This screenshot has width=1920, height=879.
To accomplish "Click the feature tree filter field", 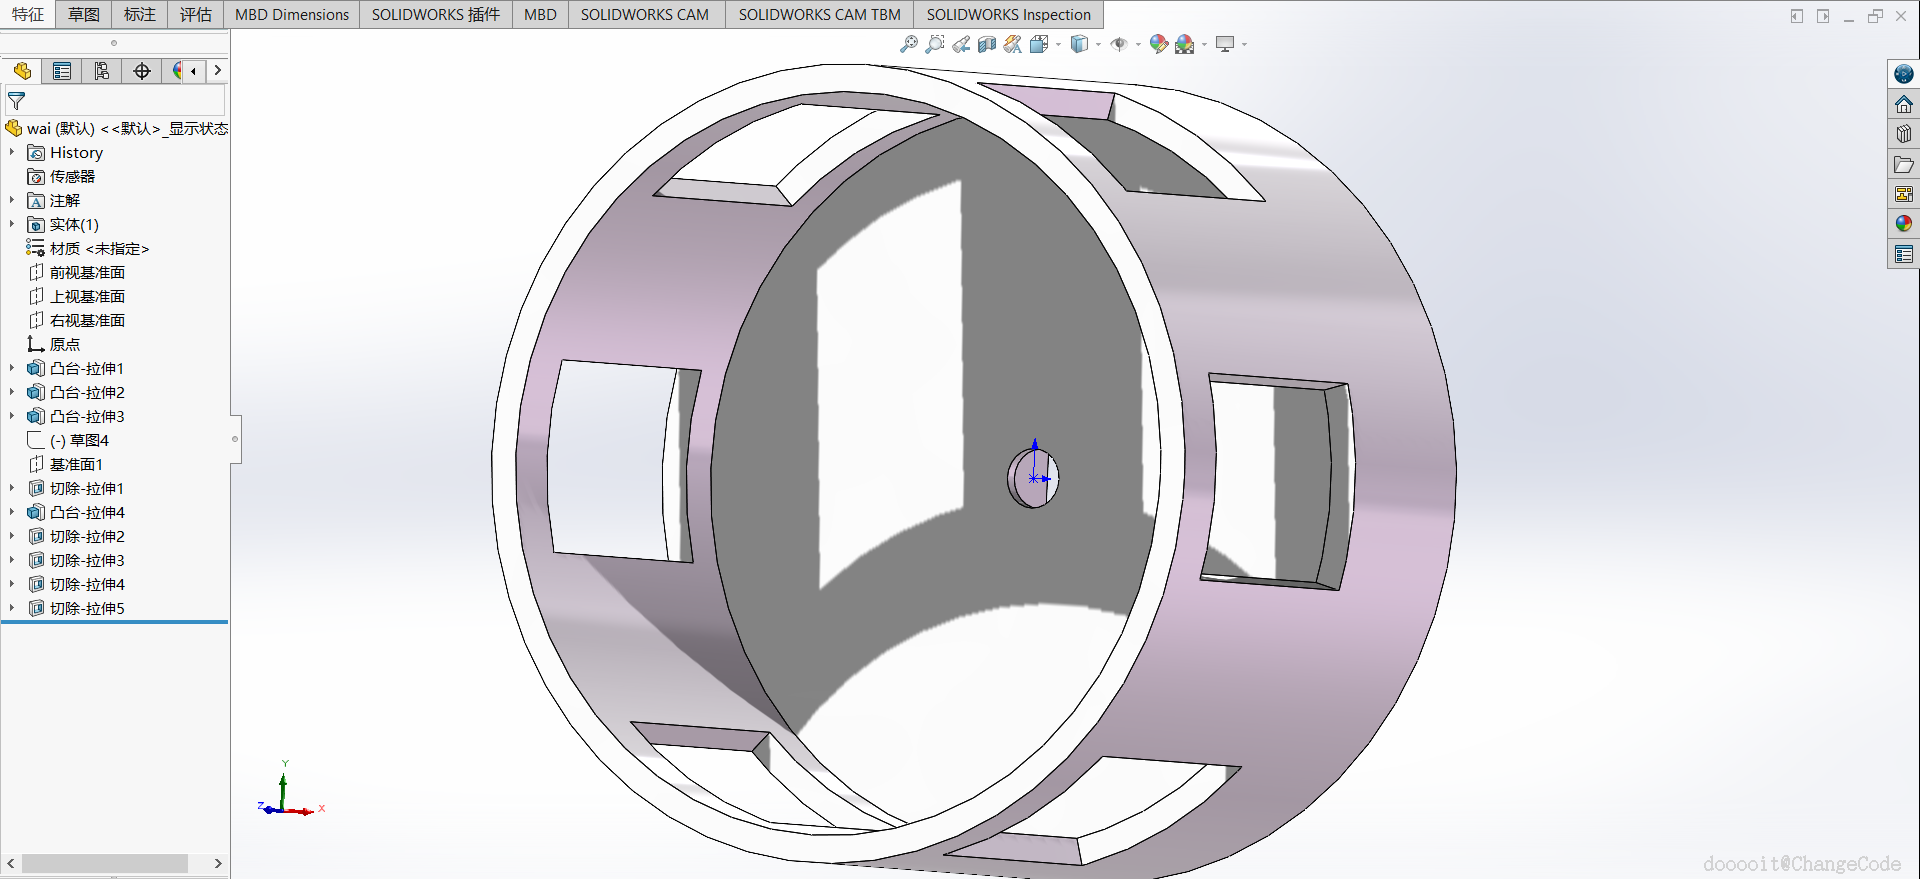I will click(x=120, y=101).
